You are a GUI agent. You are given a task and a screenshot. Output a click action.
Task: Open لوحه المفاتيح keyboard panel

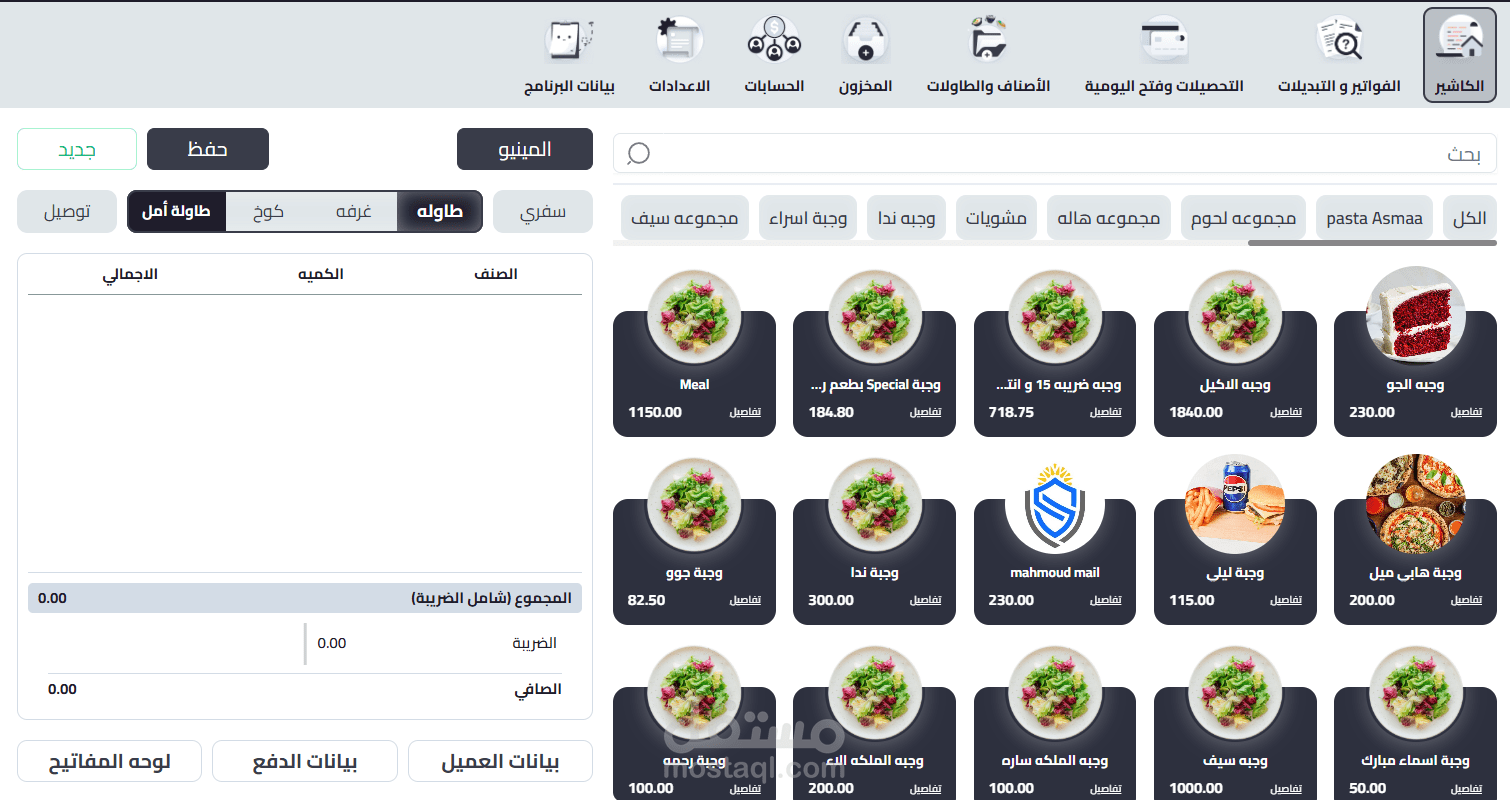[109, 761]
